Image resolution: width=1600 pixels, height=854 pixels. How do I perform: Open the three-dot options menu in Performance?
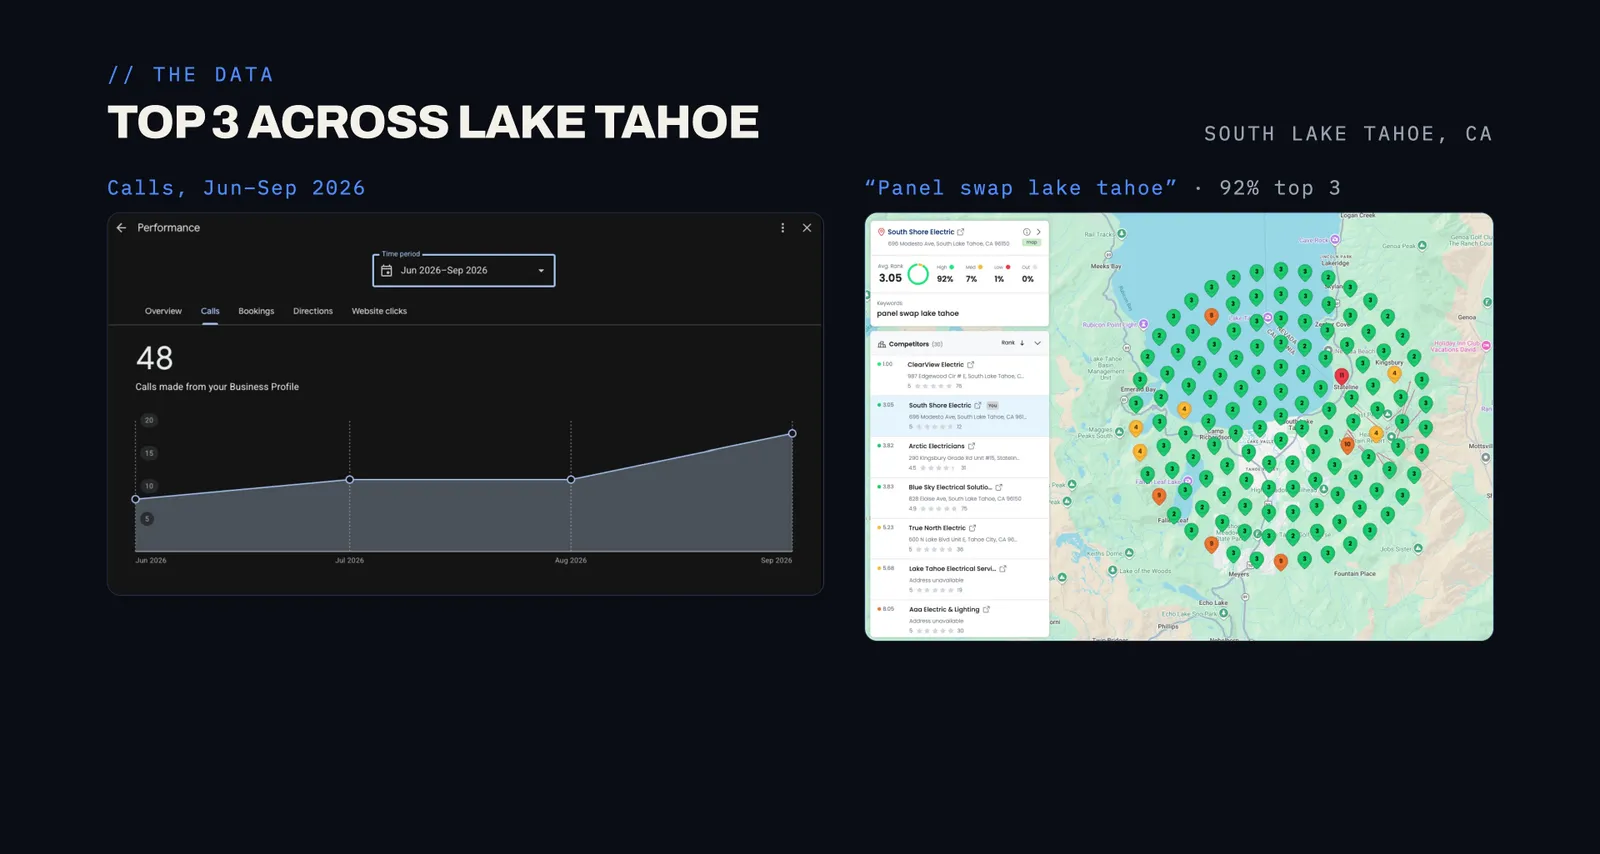click(782, 228)
